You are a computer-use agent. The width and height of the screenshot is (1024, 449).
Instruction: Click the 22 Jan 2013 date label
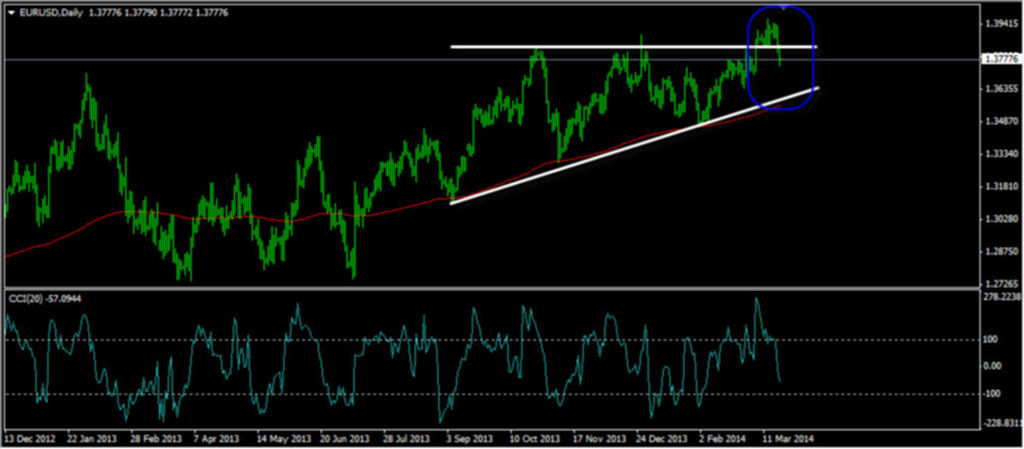[93, 440]
